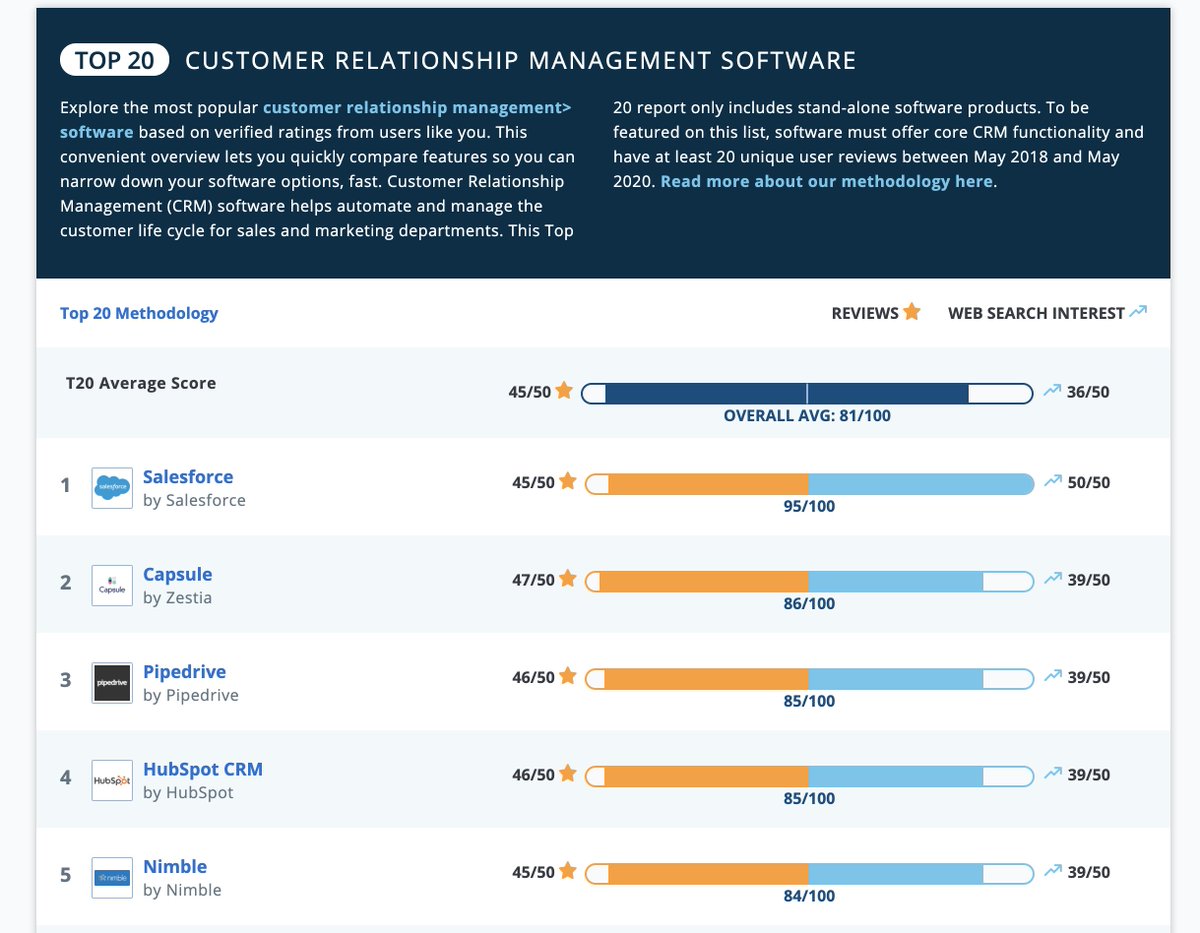Click the Nimble logo thumbnail
Screen dimensions: 1200x933
tap(112, 877)
